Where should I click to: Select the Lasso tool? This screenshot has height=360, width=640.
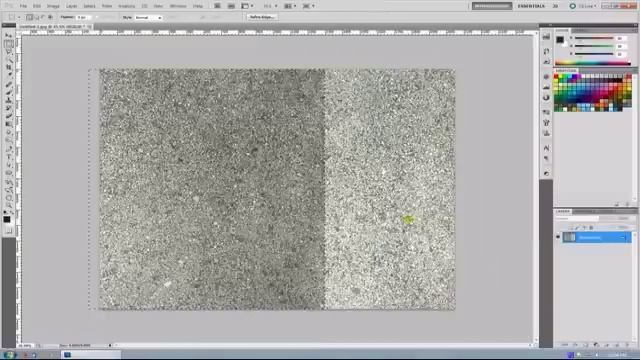tap(8, 52)
